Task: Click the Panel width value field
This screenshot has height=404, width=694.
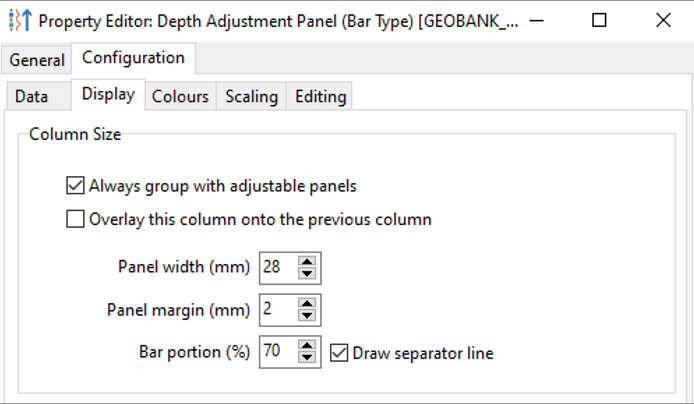Action: 278,267
